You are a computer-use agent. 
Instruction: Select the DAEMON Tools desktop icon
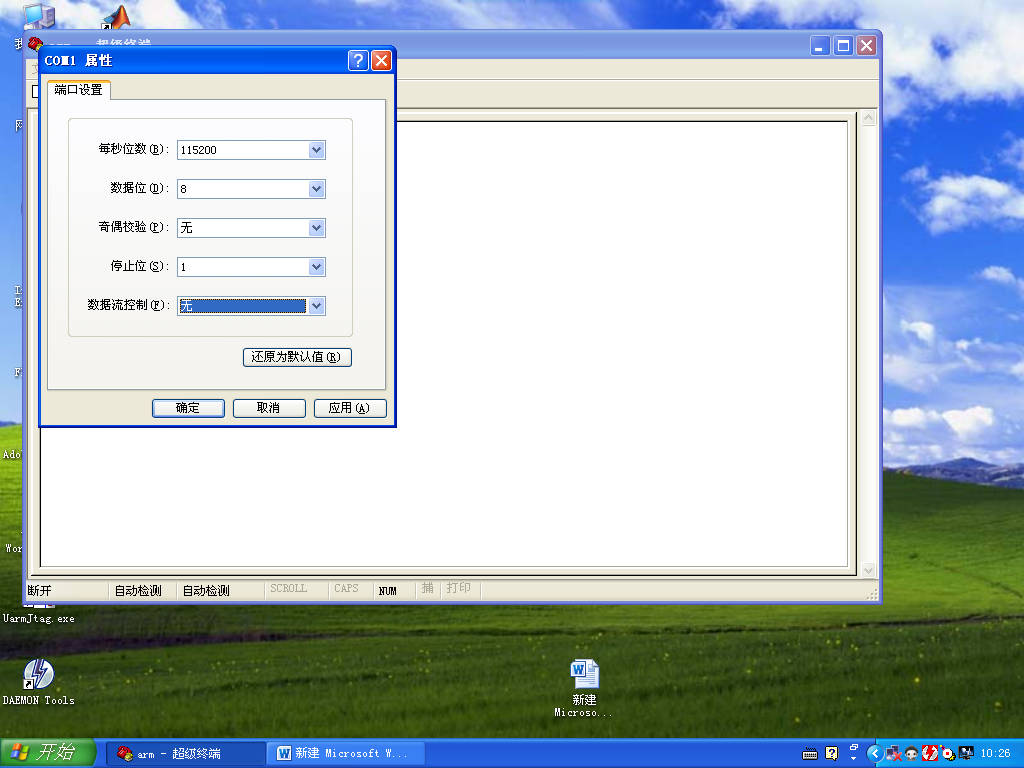[39, 682]
